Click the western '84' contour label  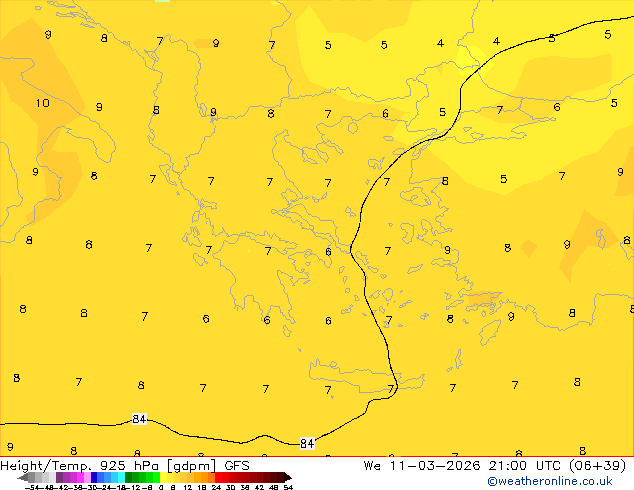point(139,419)
